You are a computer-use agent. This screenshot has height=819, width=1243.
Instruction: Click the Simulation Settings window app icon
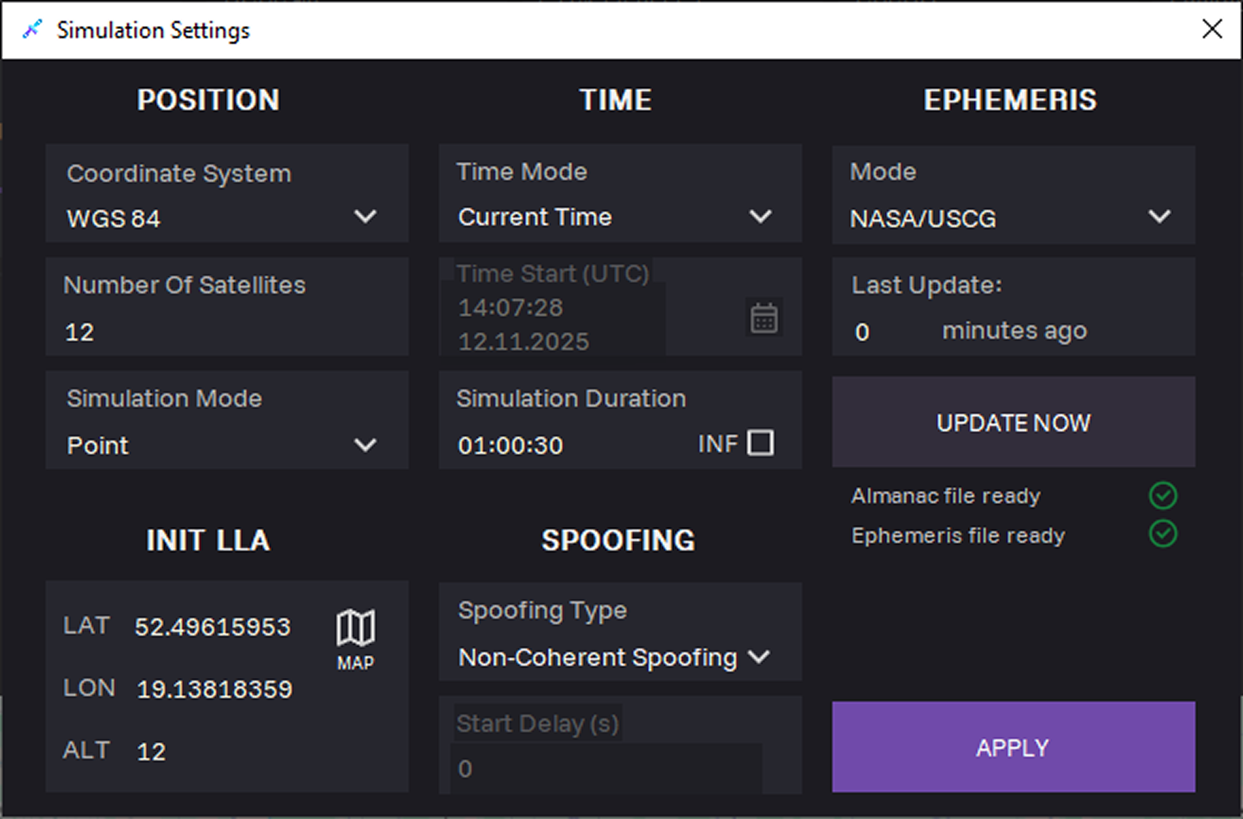[32, 30]
